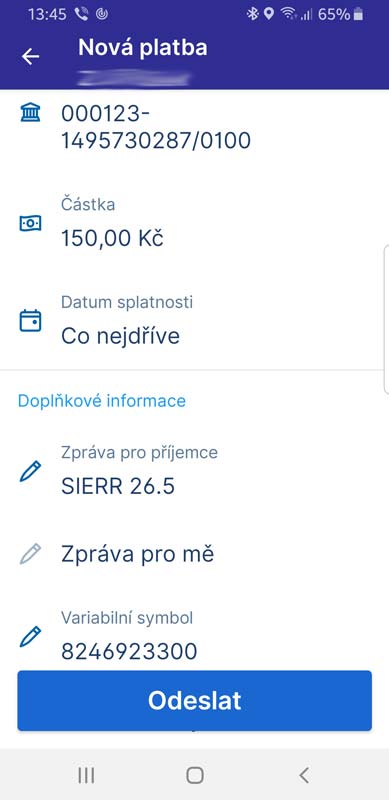Tap pencil icon beside Zpráva pro příjemce
The width and height of the screenshot is (389, 800).
pos(30,471)
